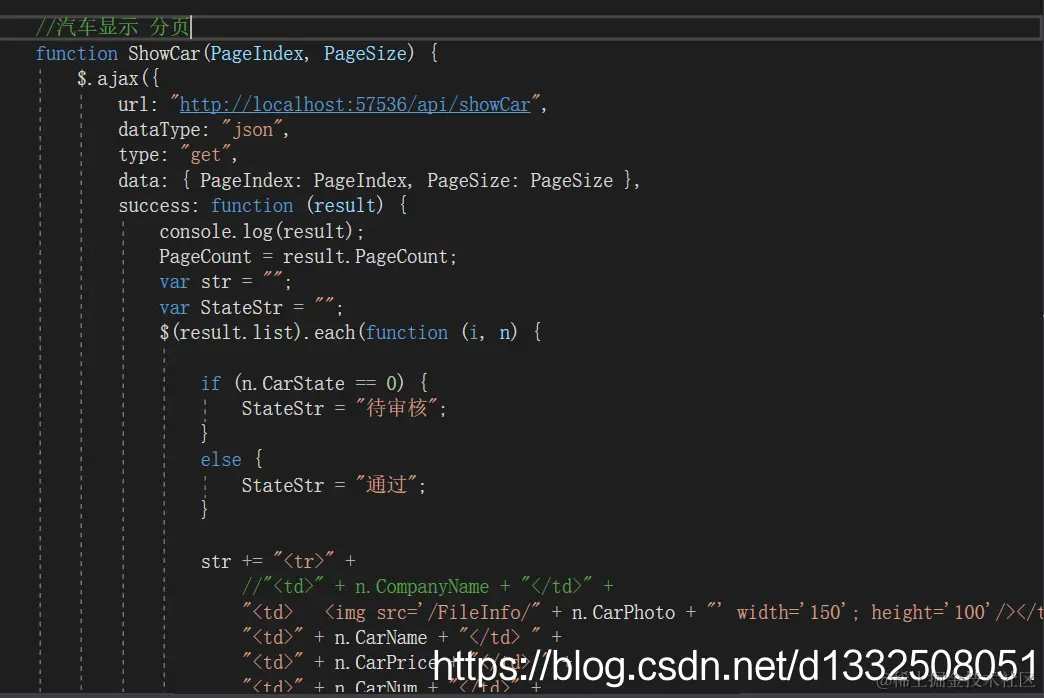1044x698 pixels.
Task: Select the "json" dataType value
Action: 252,129
